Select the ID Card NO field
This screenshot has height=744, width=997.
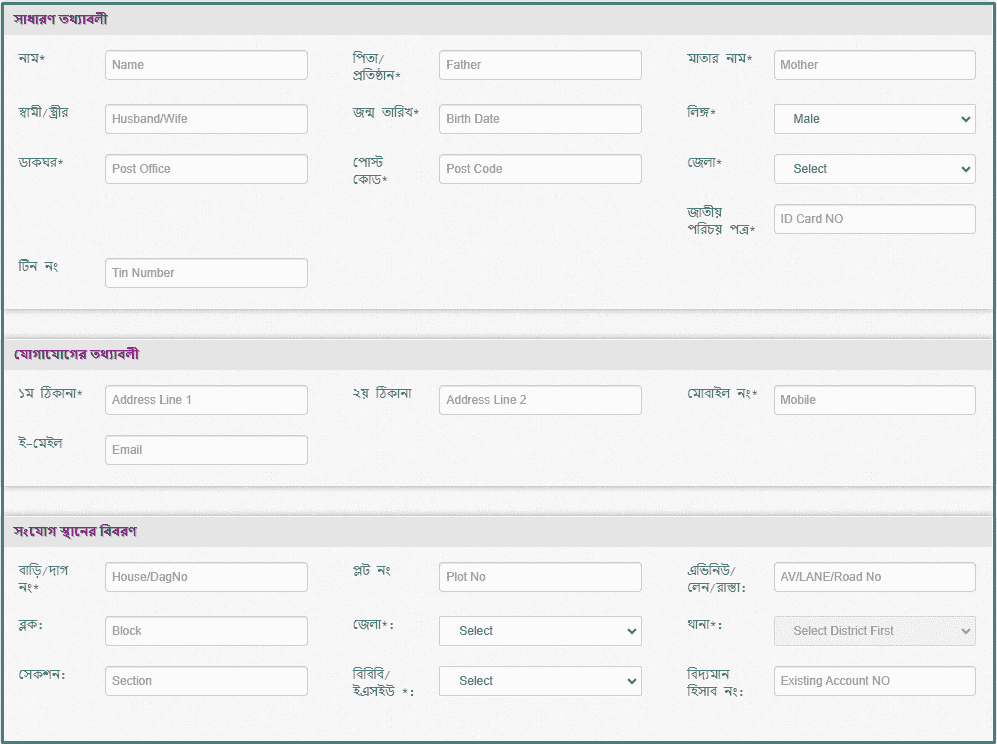pos(874,219)
